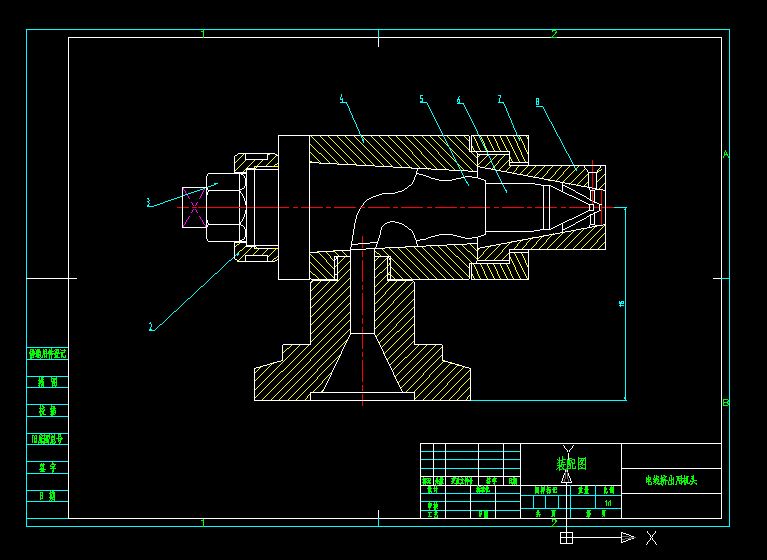Select the 重量 header in title block
The image size is (767, 560).
583,490
